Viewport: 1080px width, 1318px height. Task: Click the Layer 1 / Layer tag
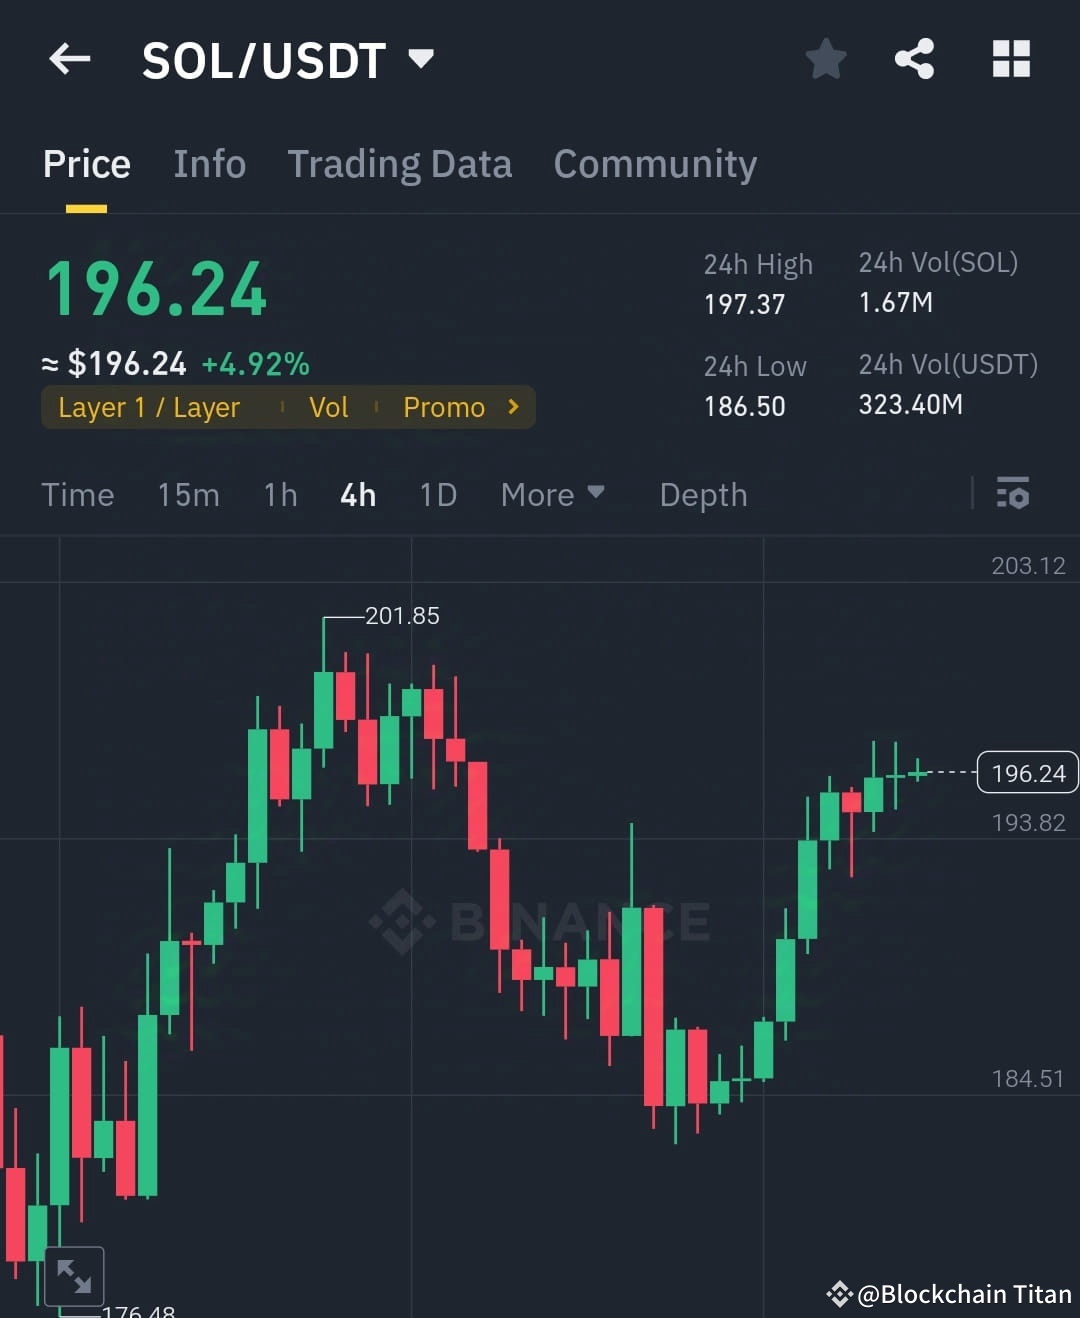148,407
